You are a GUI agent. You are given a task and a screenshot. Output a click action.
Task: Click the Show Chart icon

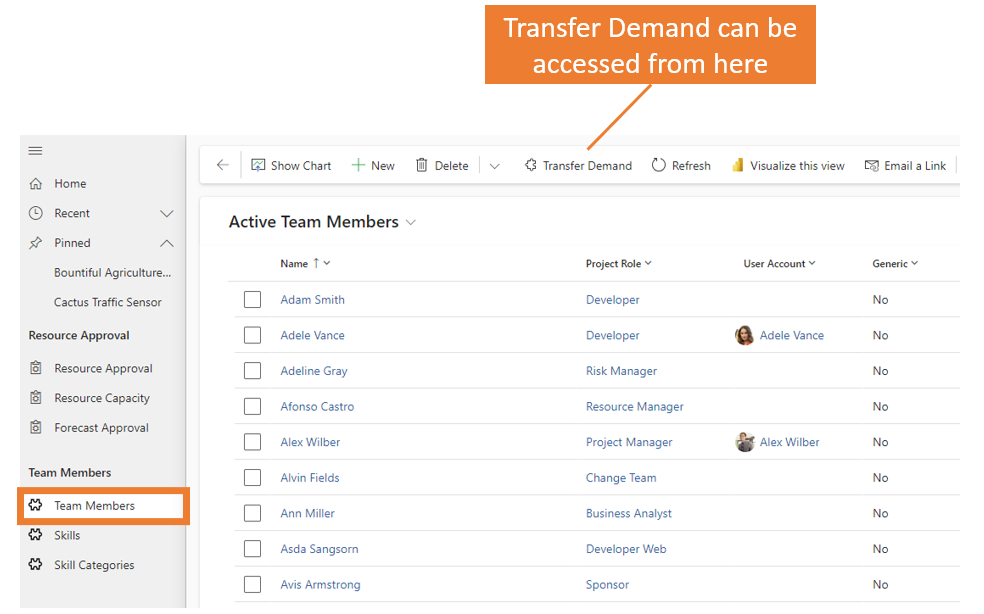pyautogui.click(x=258, y=165)
